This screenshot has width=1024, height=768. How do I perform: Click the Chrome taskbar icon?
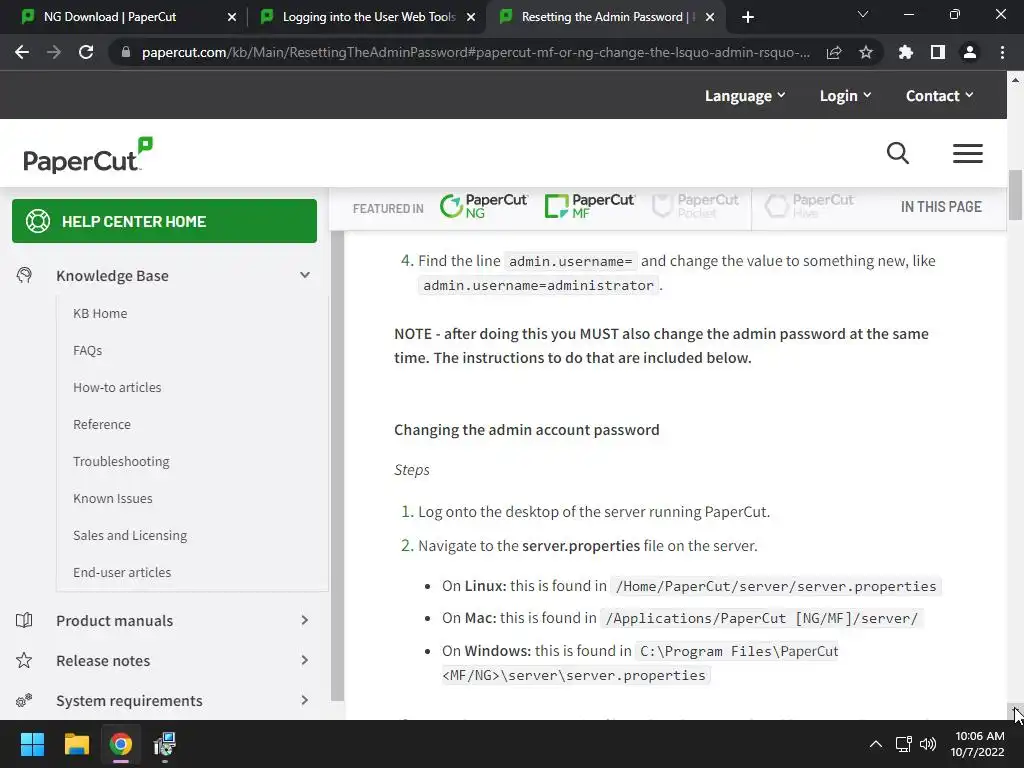pyautogui.click(x=121, y=744)
